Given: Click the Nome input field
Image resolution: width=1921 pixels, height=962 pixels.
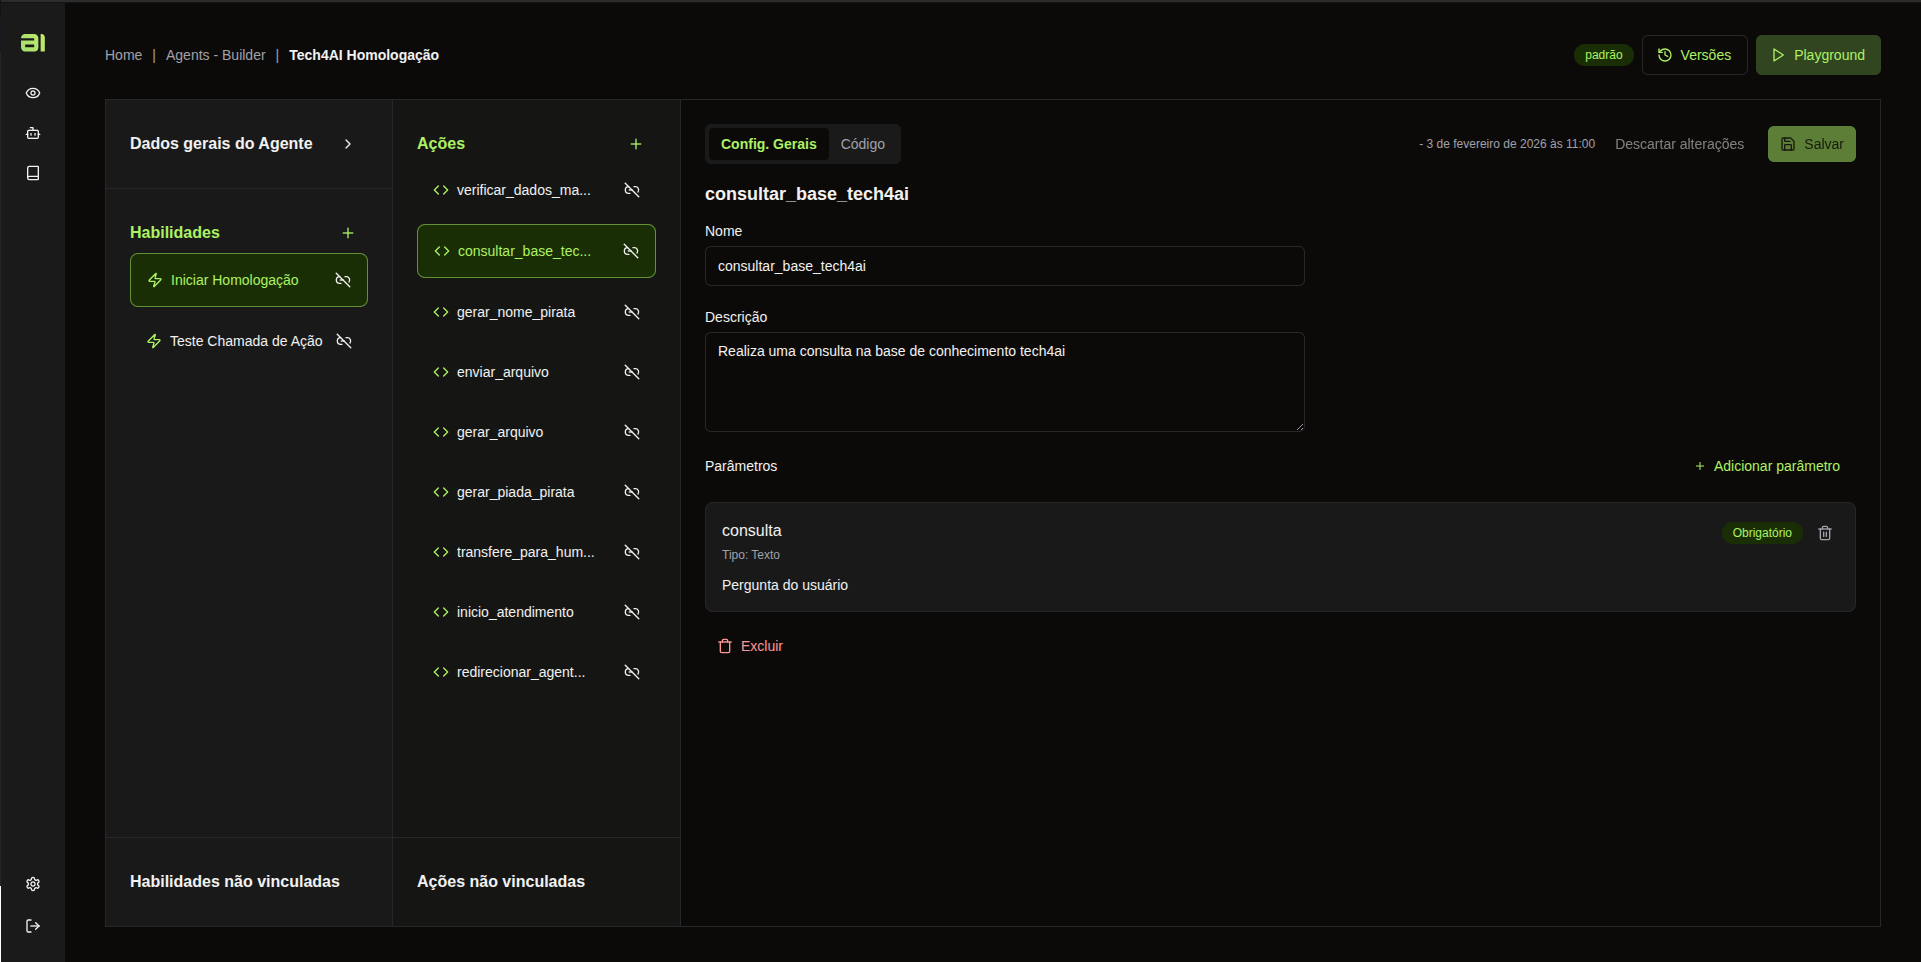Looking at the screenshot, I should [1004, 266].
